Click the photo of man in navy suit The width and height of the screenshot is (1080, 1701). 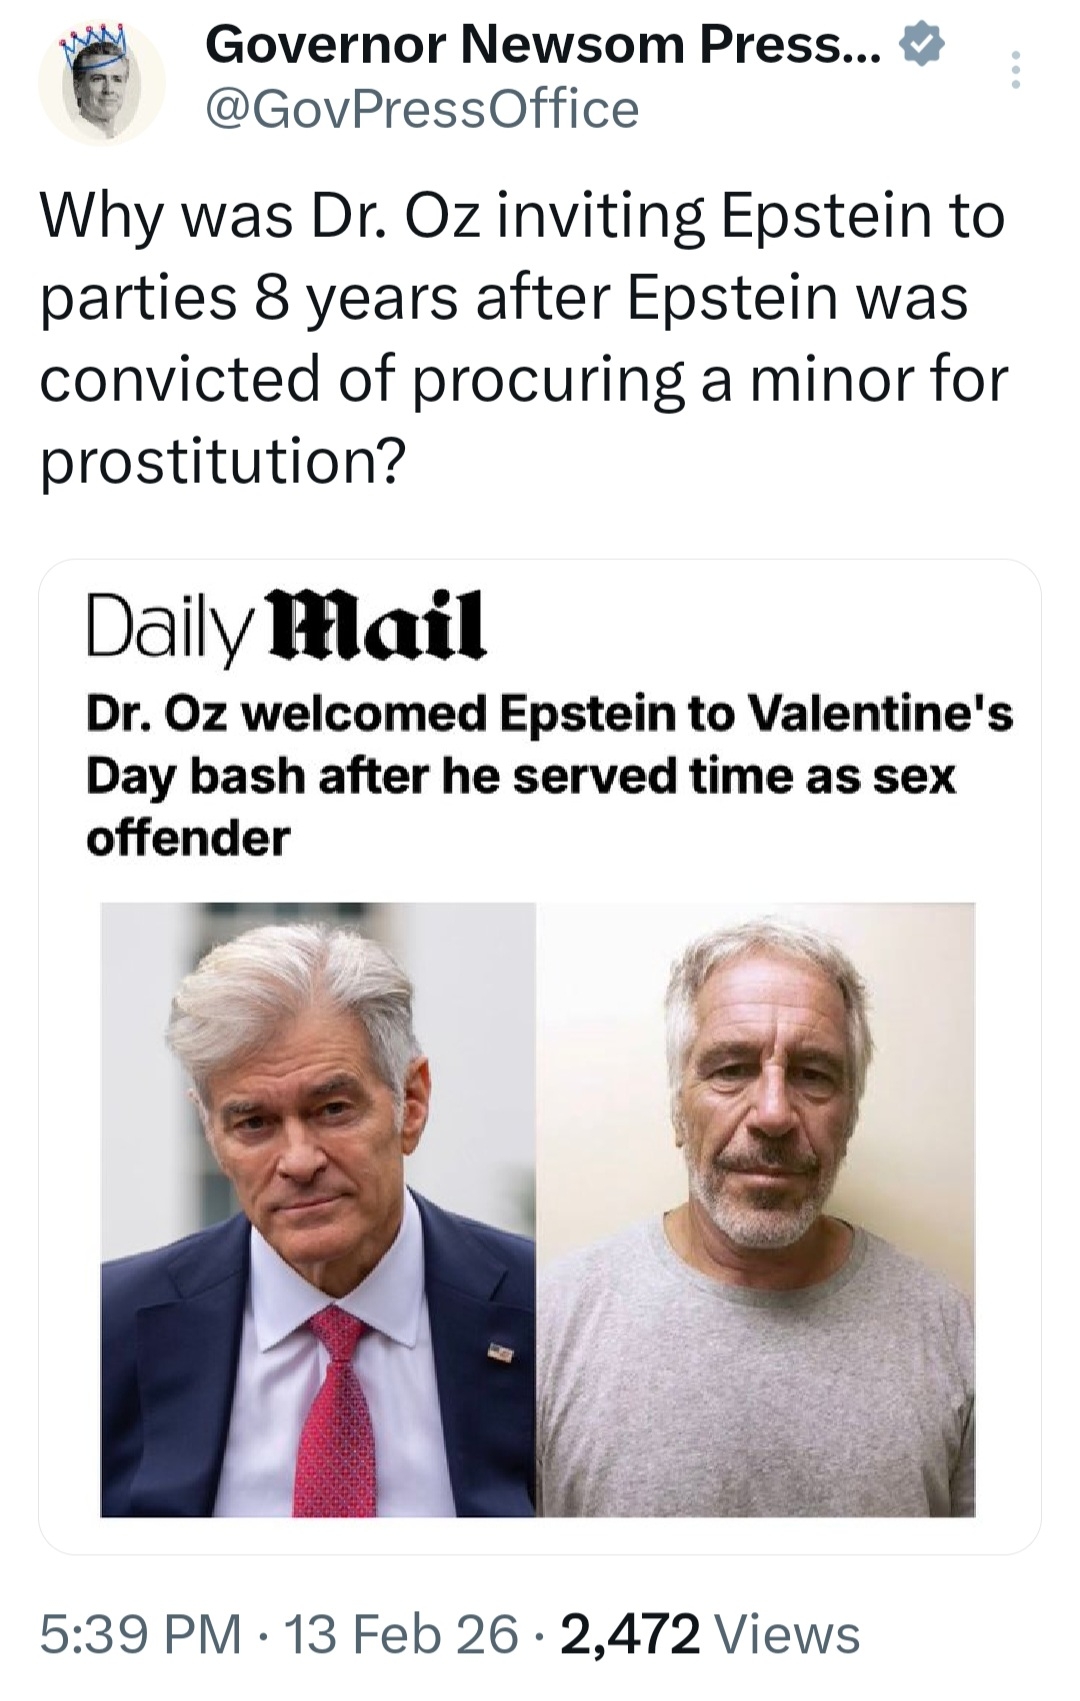318,1209
